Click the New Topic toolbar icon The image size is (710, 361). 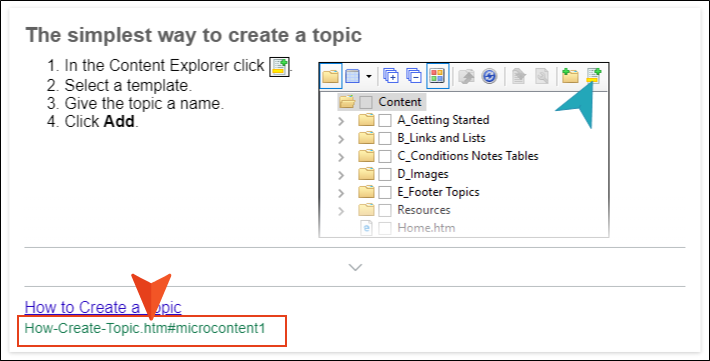[x=593, y=76]
